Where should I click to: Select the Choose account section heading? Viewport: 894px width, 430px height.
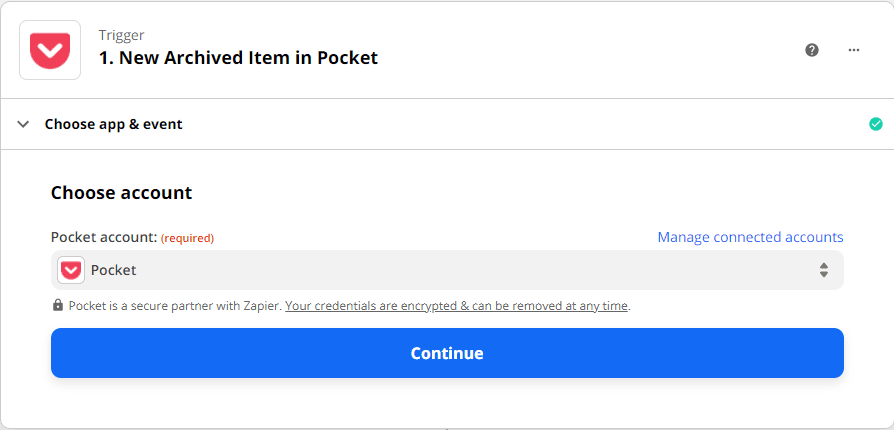121,193
